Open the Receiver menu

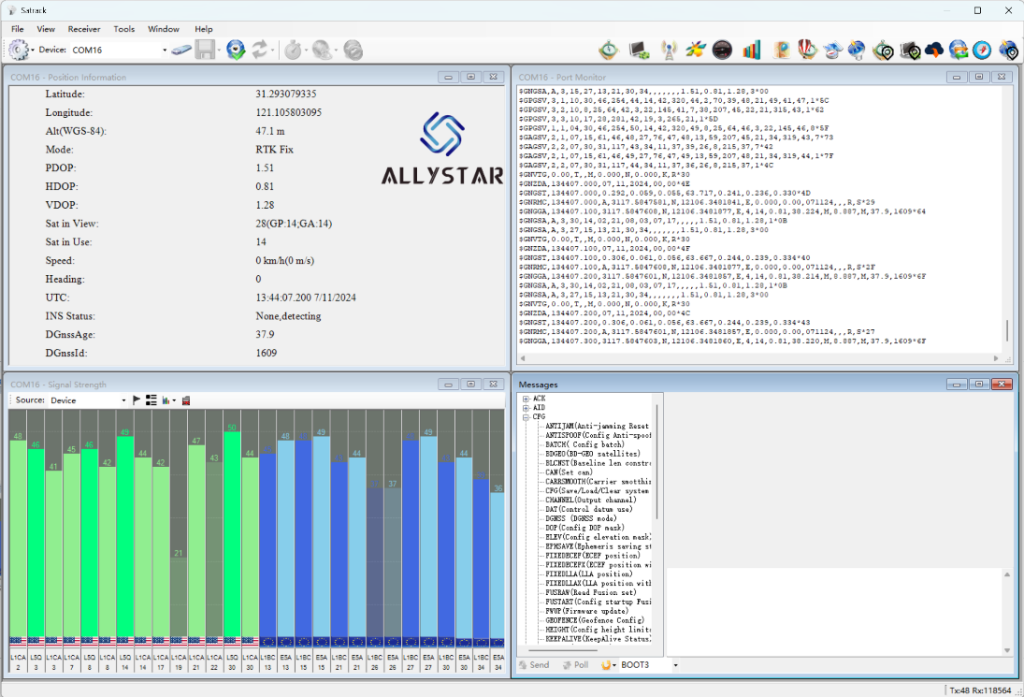click(84, 29)
